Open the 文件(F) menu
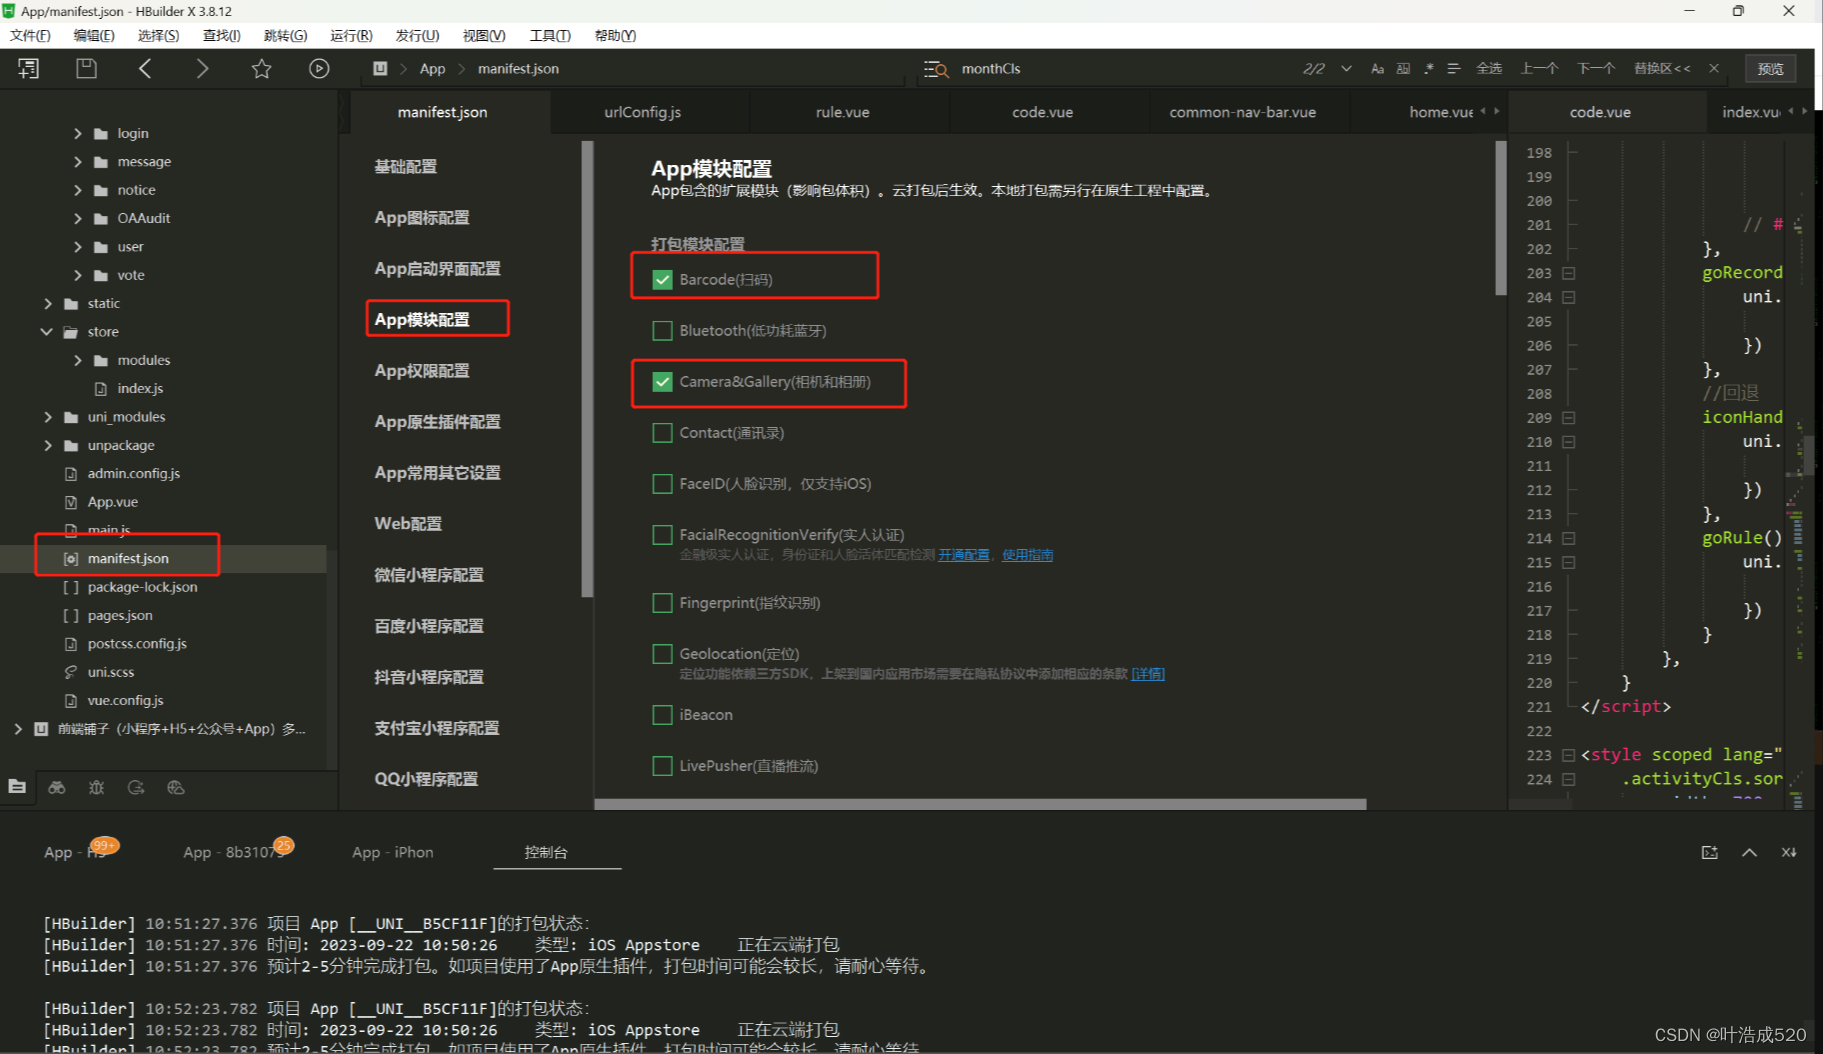 (30, 35)
